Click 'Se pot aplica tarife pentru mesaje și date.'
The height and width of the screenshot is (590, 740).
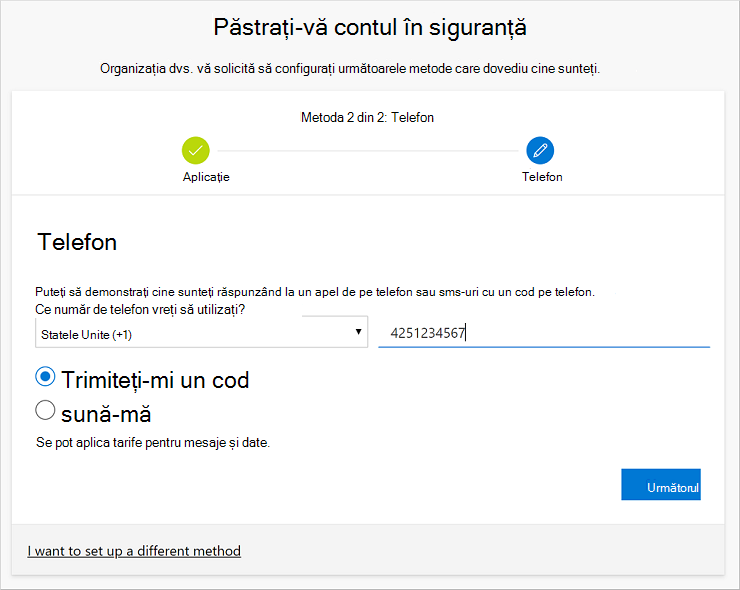pyautogui.click(x=153, y=443)
